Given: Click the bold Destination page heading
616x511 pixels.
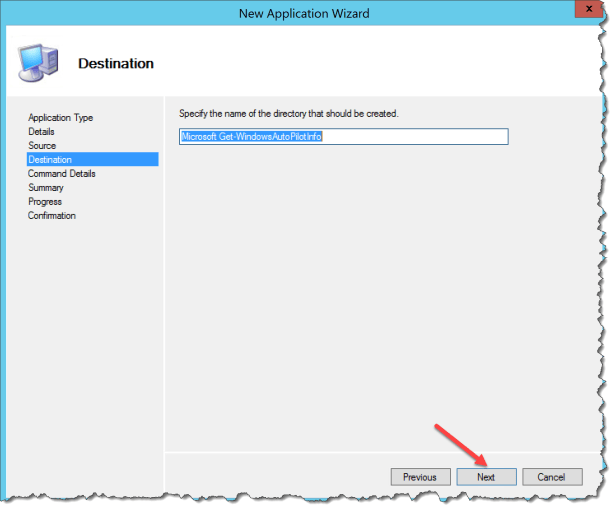Looking at the screenshot, I should point(116,63).
